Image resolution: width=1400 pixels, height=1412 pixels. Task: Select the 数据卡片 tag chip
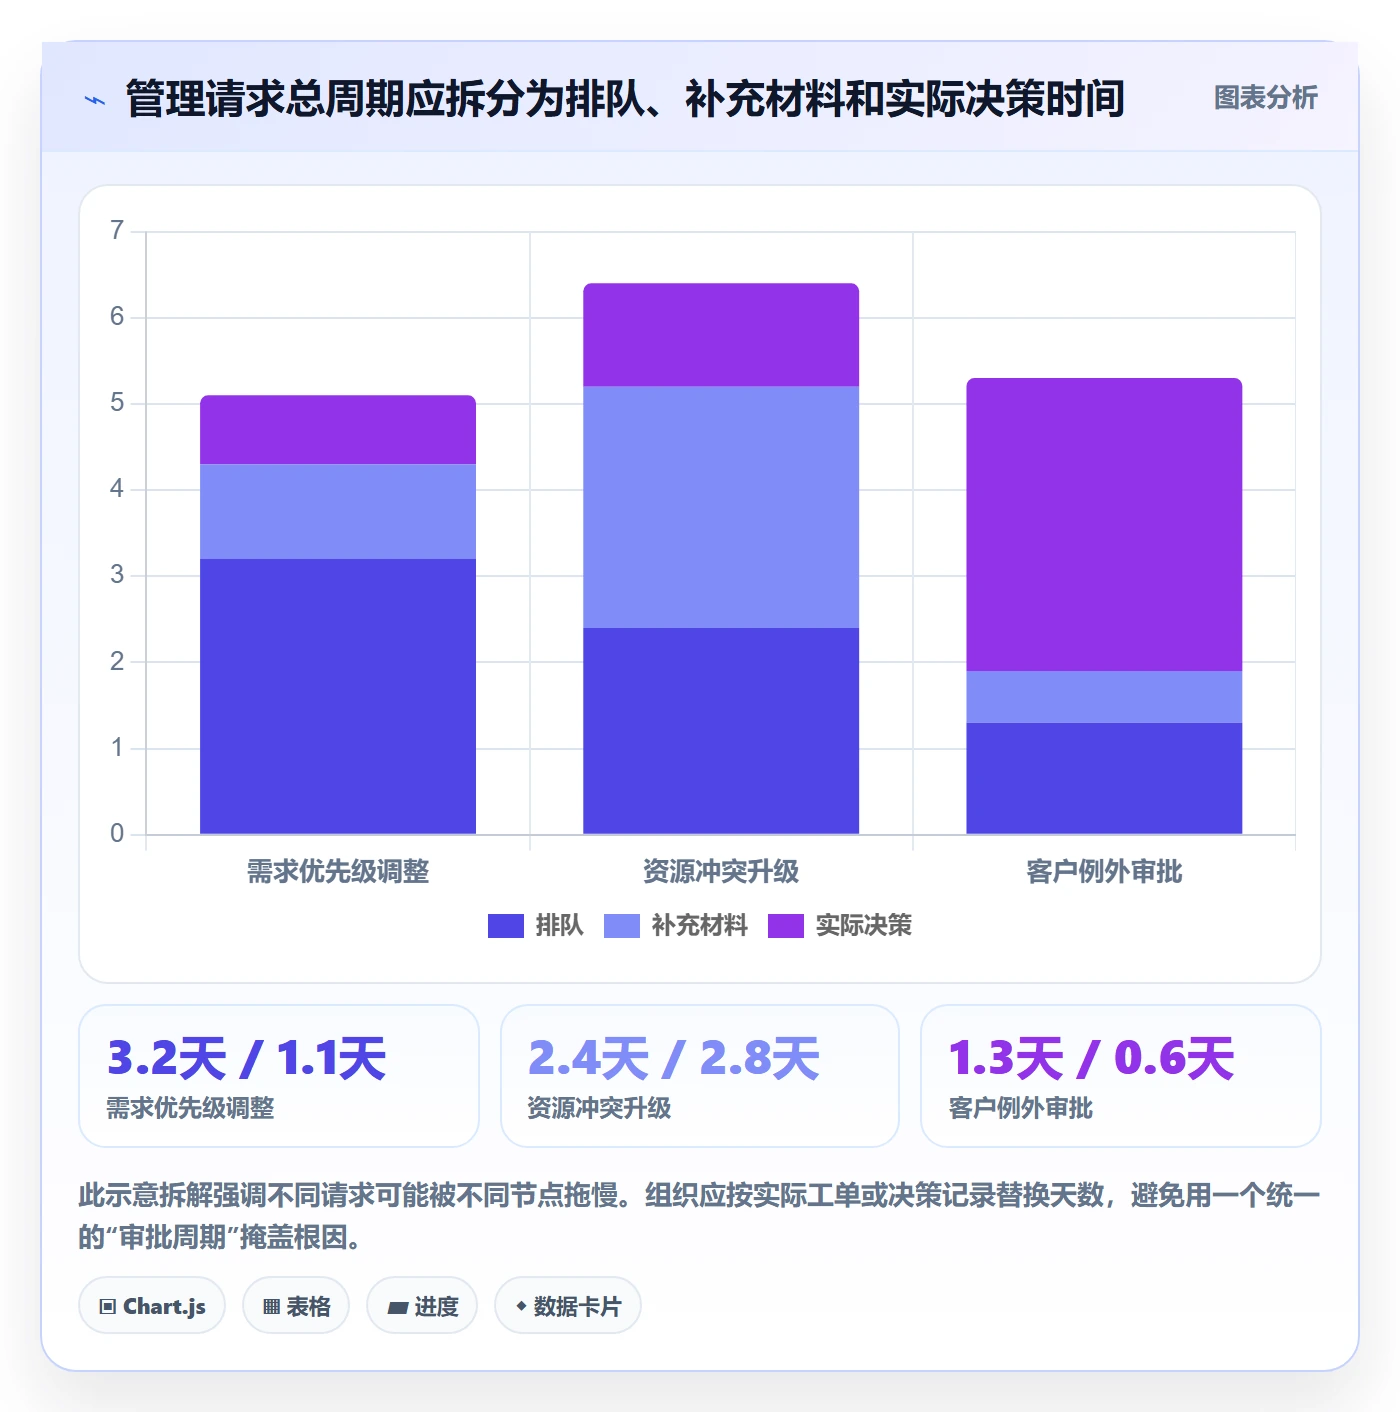coord(568,1306)
